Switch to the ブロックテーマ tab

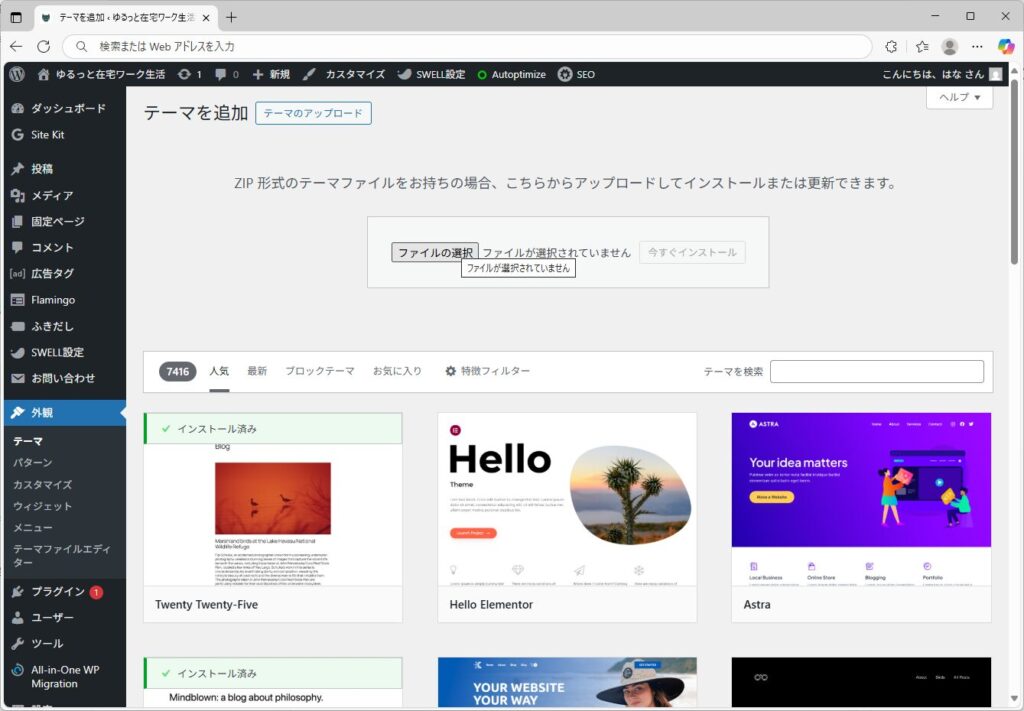(318, 370)
